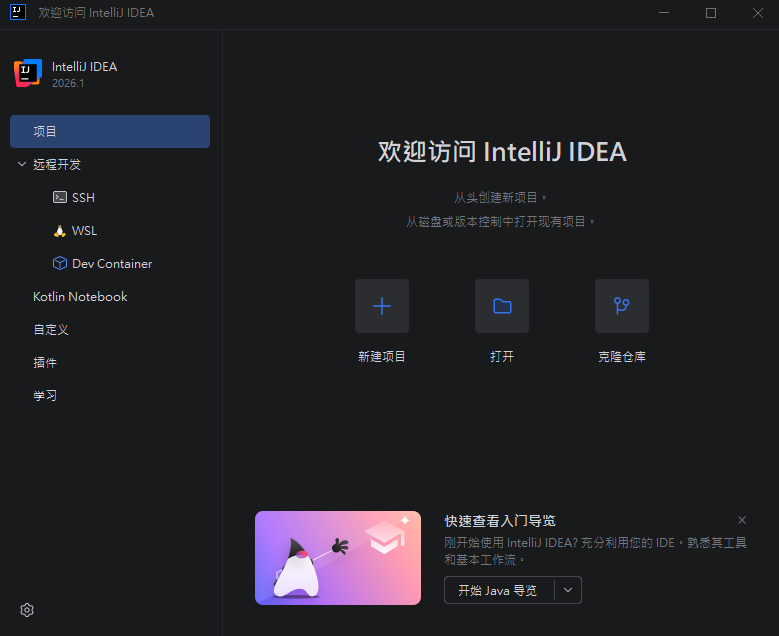
Task: Go to the 插件 section
Action: point(45,363)
